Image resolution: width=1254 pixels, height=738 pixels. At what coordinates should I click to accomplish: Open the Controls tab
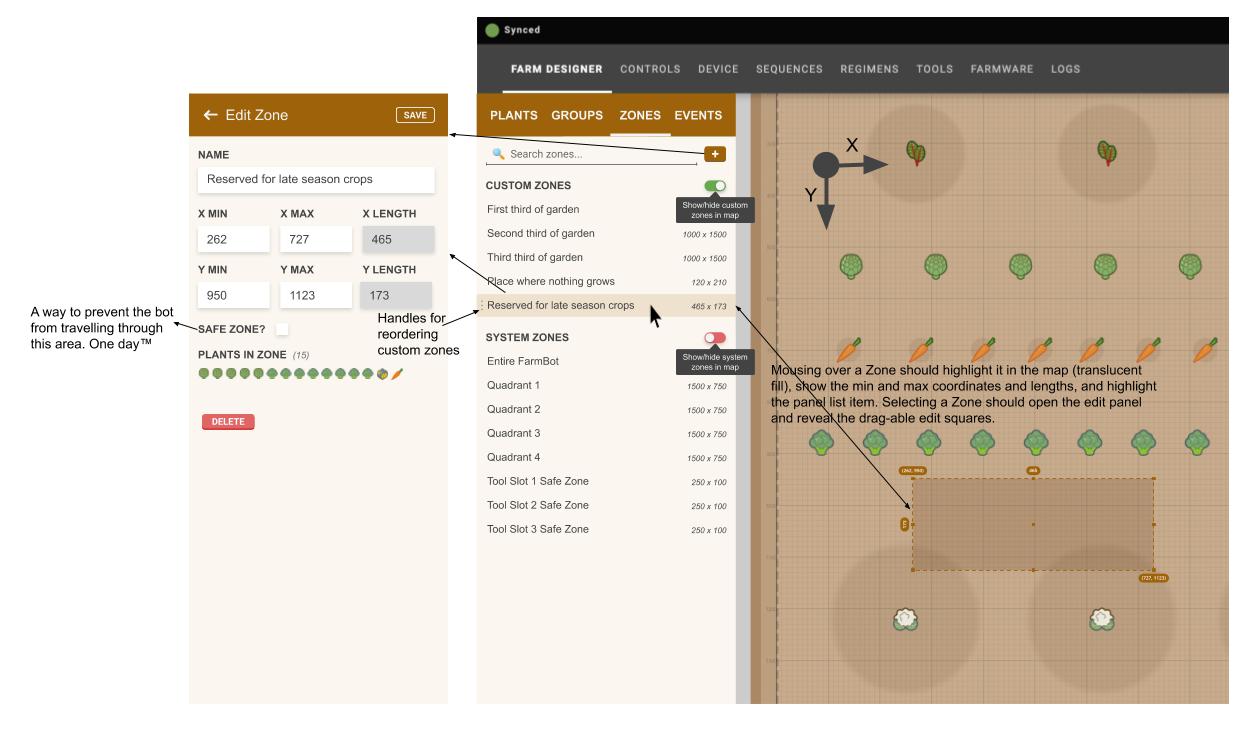tap(651, 69)
